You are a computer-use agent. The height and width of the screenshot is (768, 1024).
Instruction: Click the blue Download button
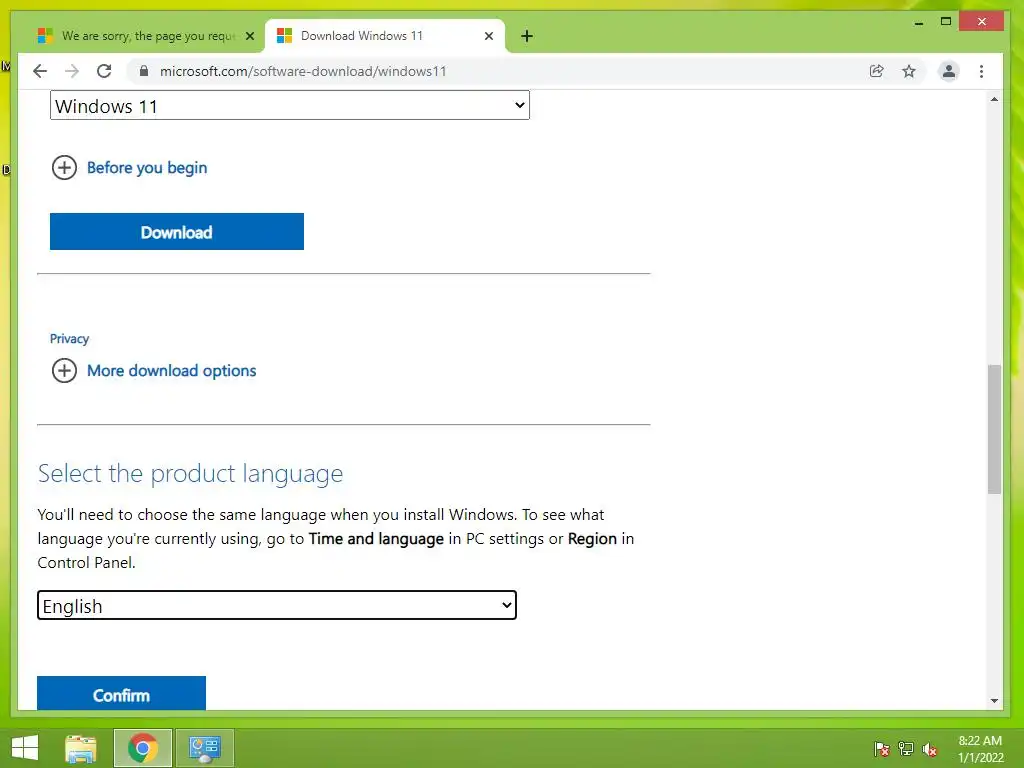[x=176, y=232]
